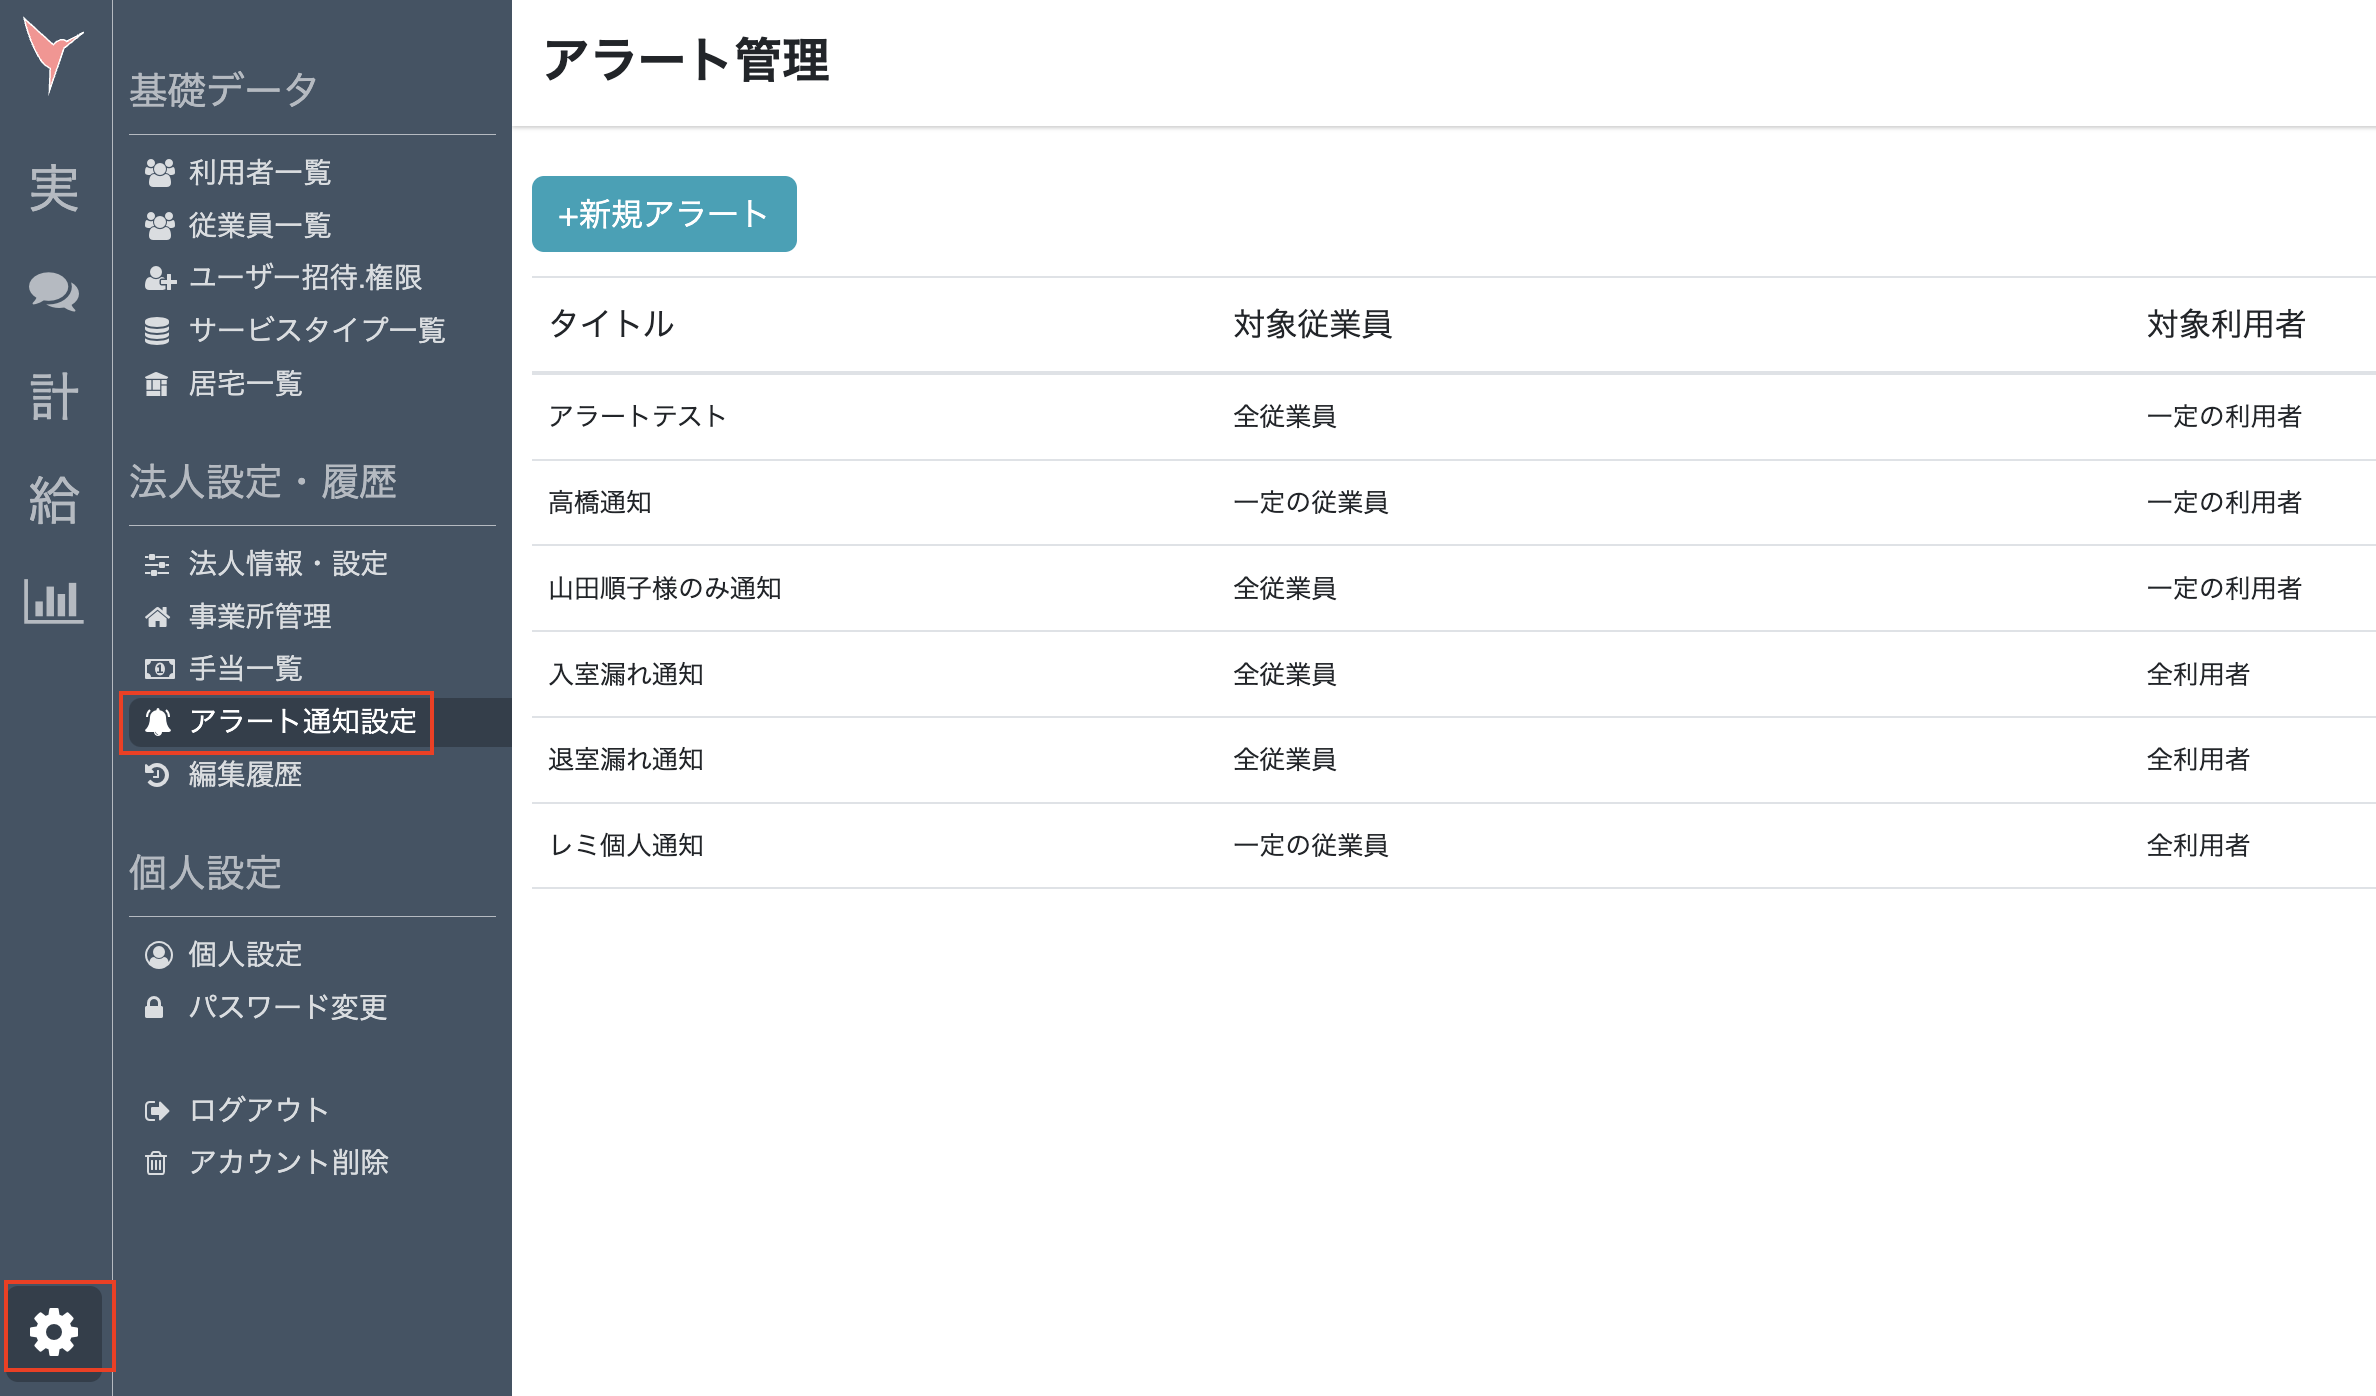2376x1396 pixels.
Task: Open the bar chart statistics icon
Action: coord(56,601)
